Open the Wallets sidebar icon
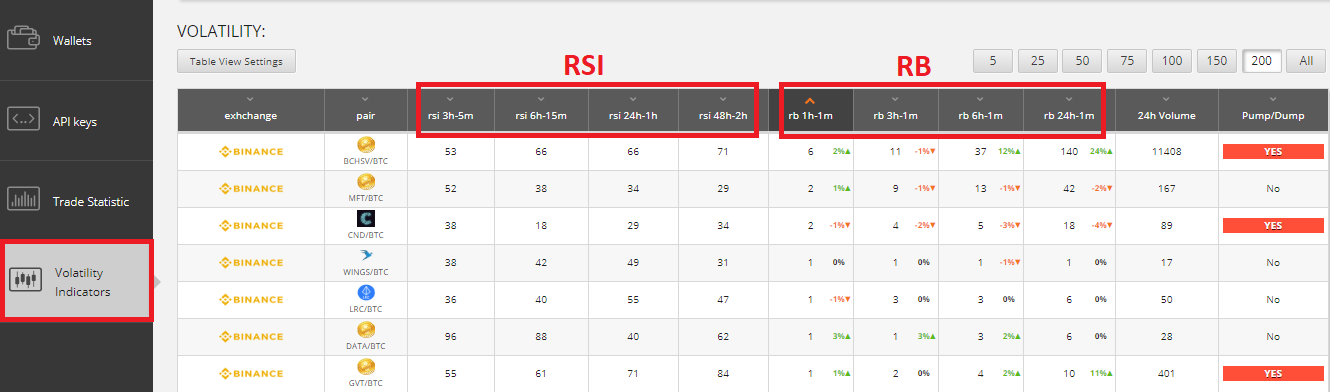This screenshot has width=1330, height=392. tap(23, 41)
